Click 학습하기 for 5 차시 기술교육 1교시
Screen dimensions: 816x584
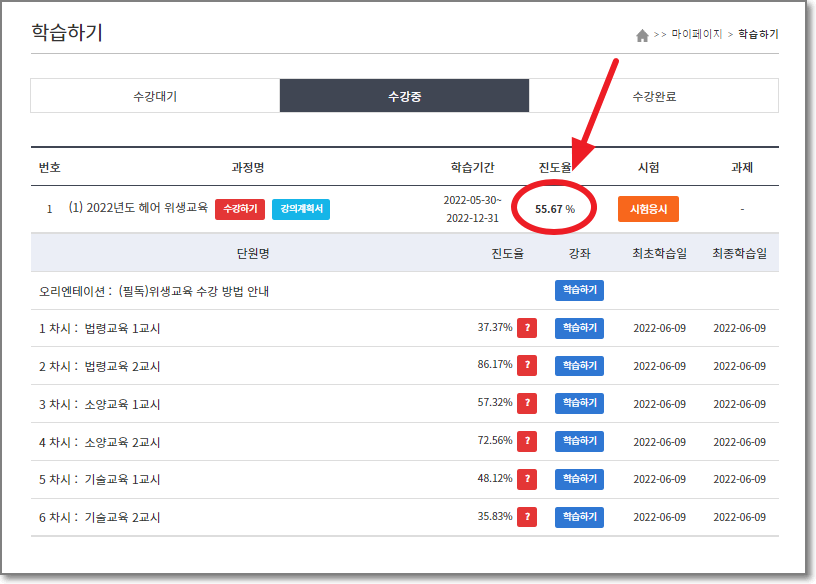click(579, 479)
